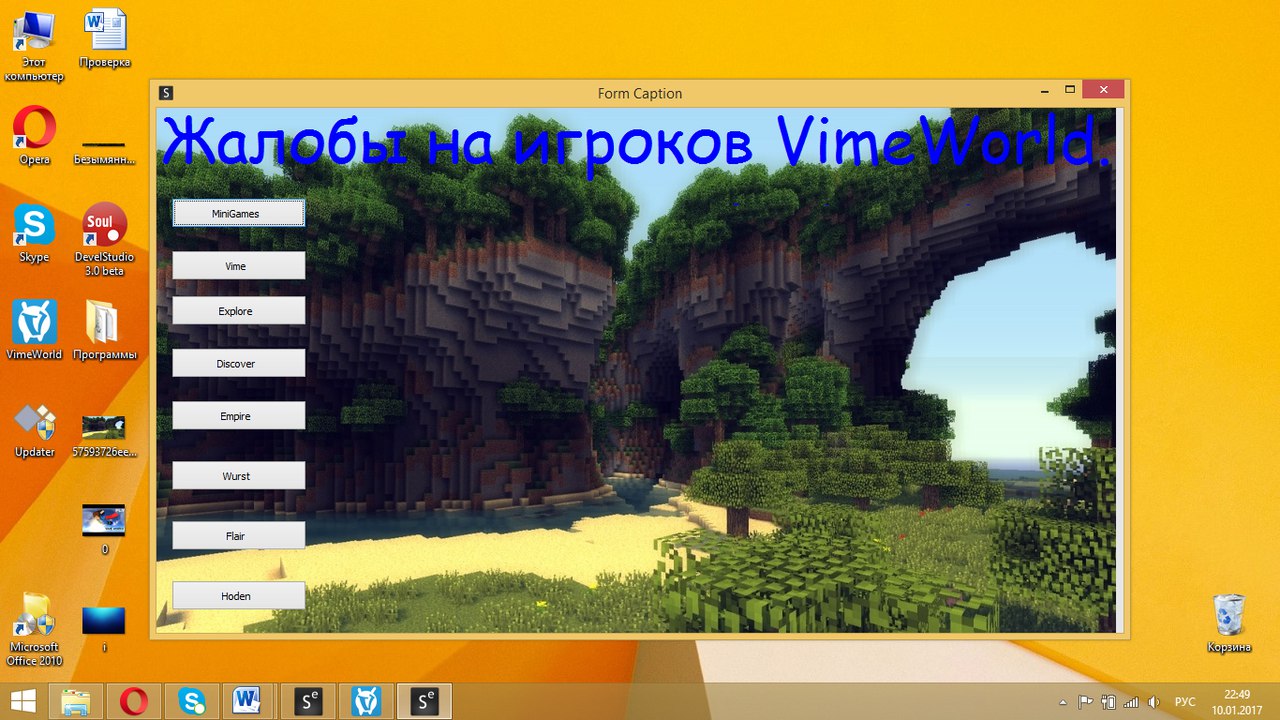
Task: Open the Программы folder
Action: point(104,331)
